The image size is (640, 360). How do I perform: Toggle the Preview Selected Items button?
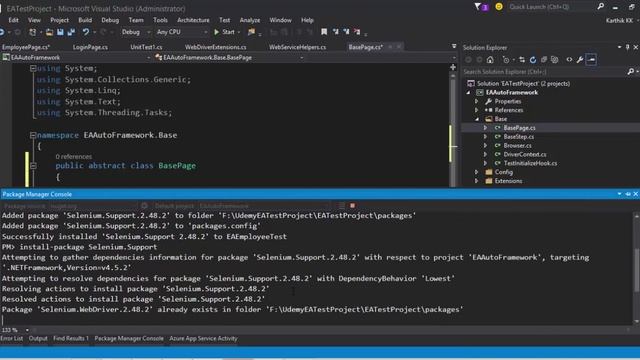591,60
